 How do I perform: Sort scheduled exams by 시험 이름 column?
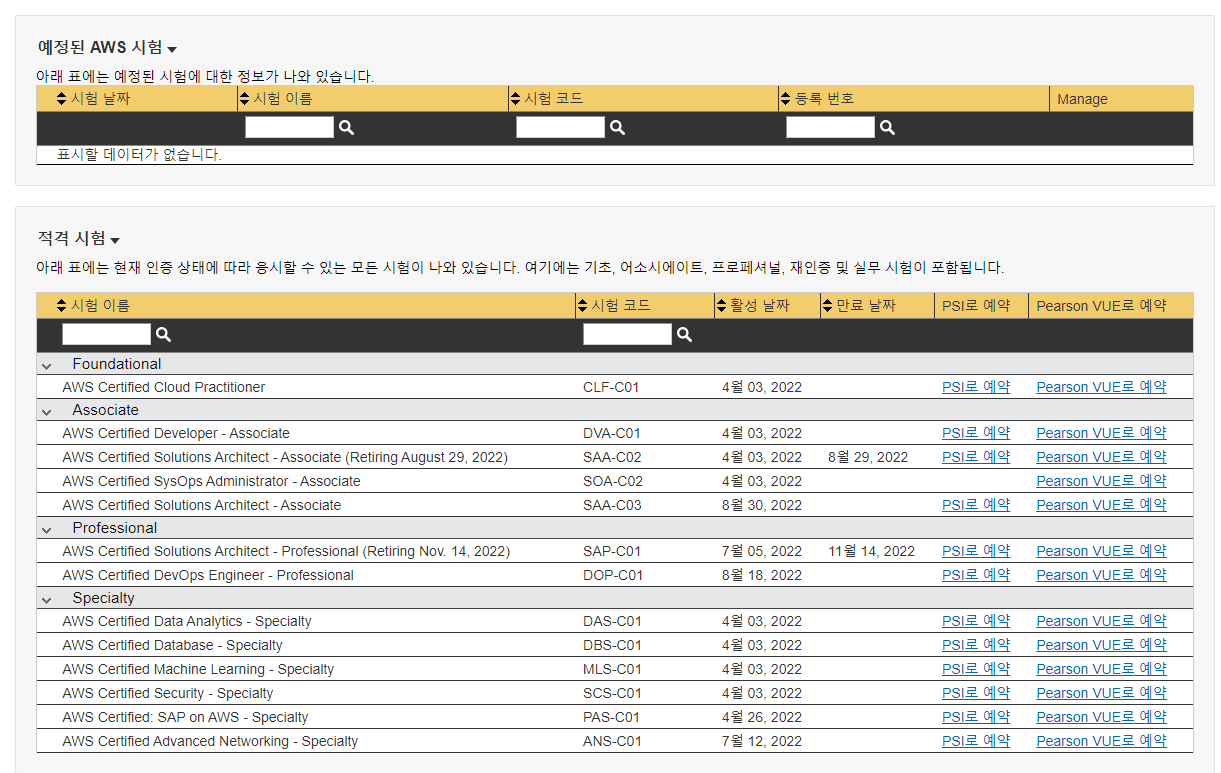tap(276, 99)
